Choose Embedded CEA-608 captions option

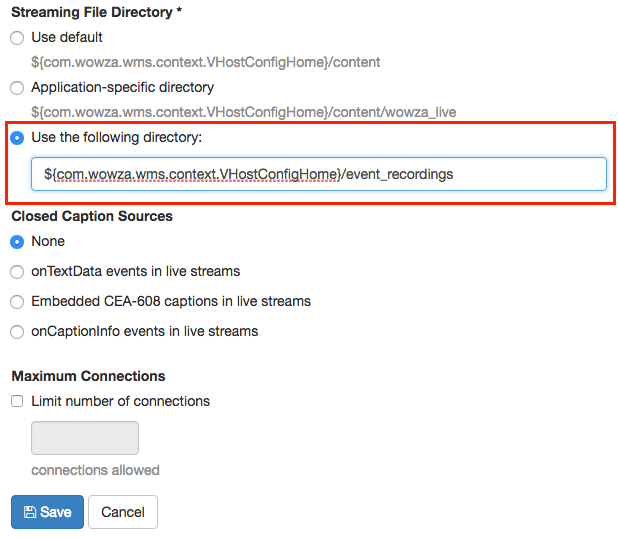pyautogui.click(x=17, y=302)
